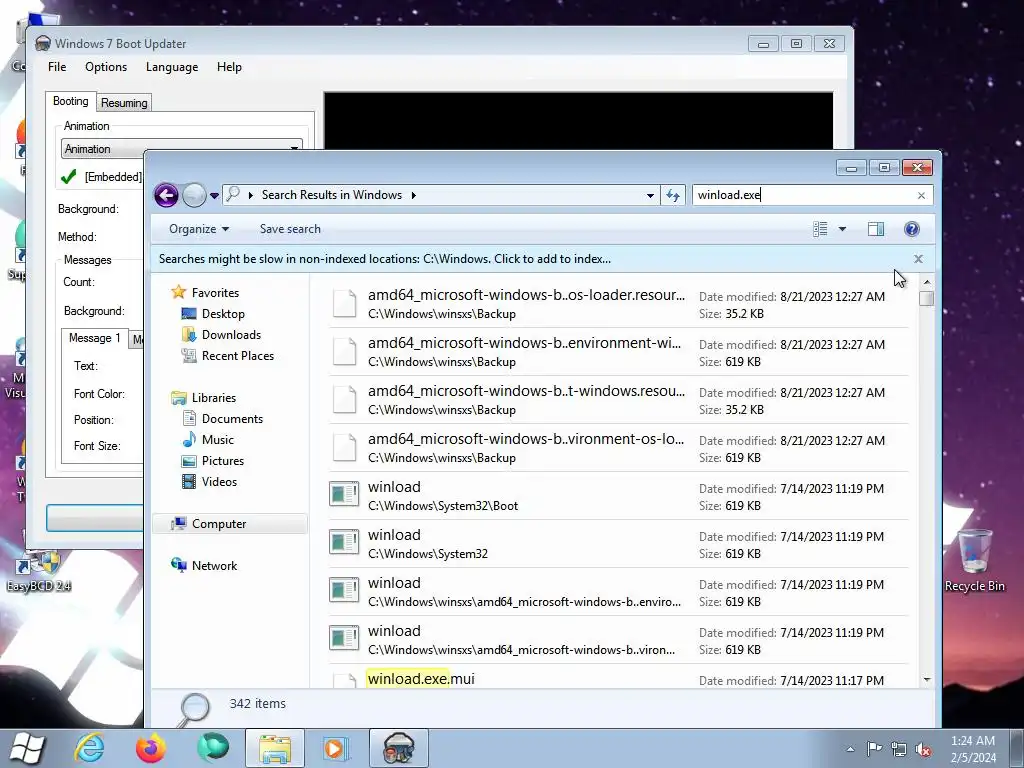Click the non-indexed locations info bar message

(x=385, y=259)
